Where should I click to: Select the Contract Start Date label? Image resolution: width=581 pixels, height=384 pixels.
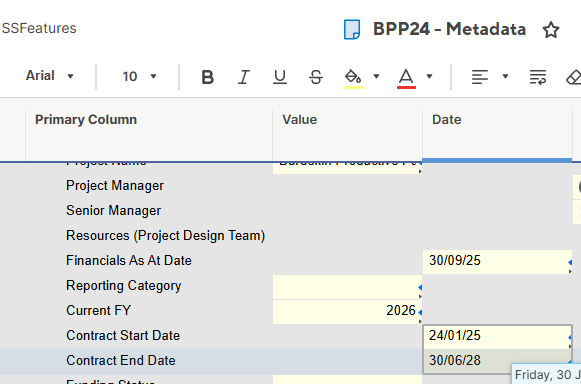coord(123,335)
